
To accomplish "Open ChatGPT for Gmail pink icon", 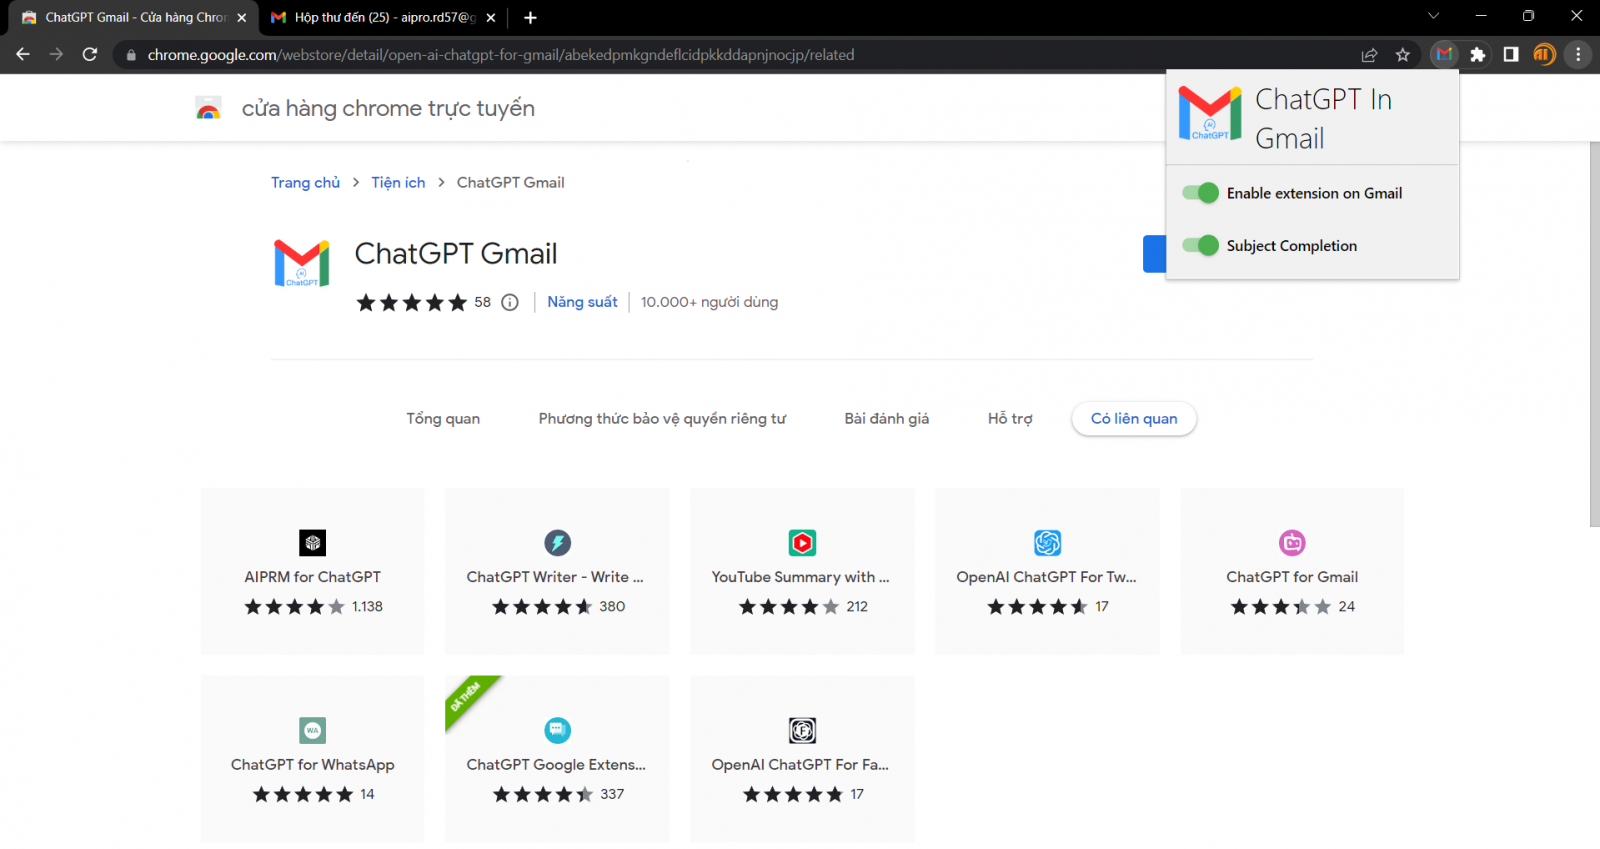I will tap(1292, 543).
